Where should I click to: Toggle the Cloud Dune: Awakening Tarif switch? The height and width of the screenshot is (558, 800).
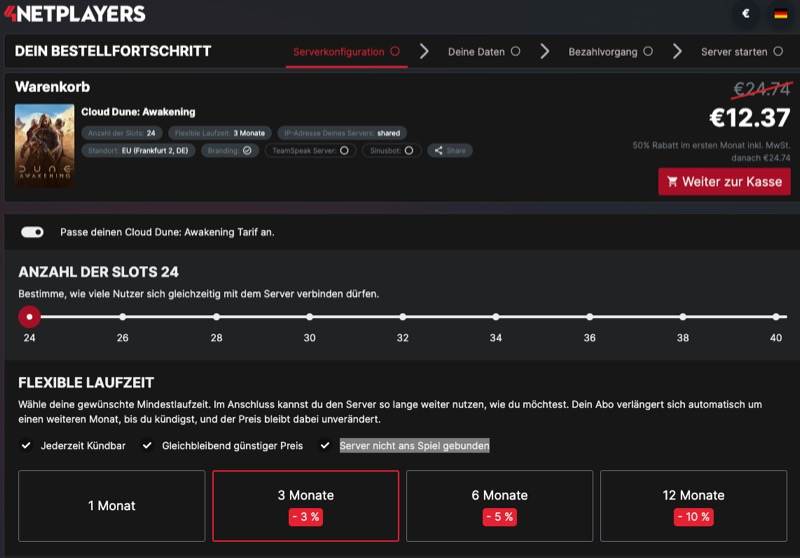[32, 232]
